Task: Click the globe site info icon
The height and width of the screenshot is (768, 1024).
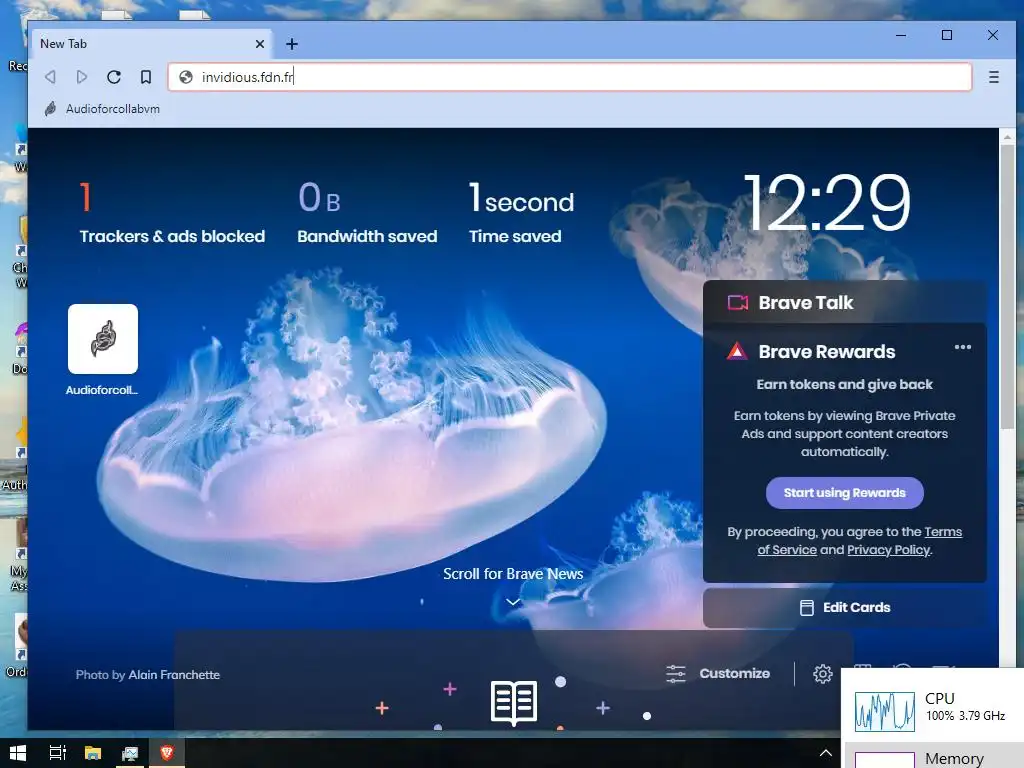Action: point(186,77)
